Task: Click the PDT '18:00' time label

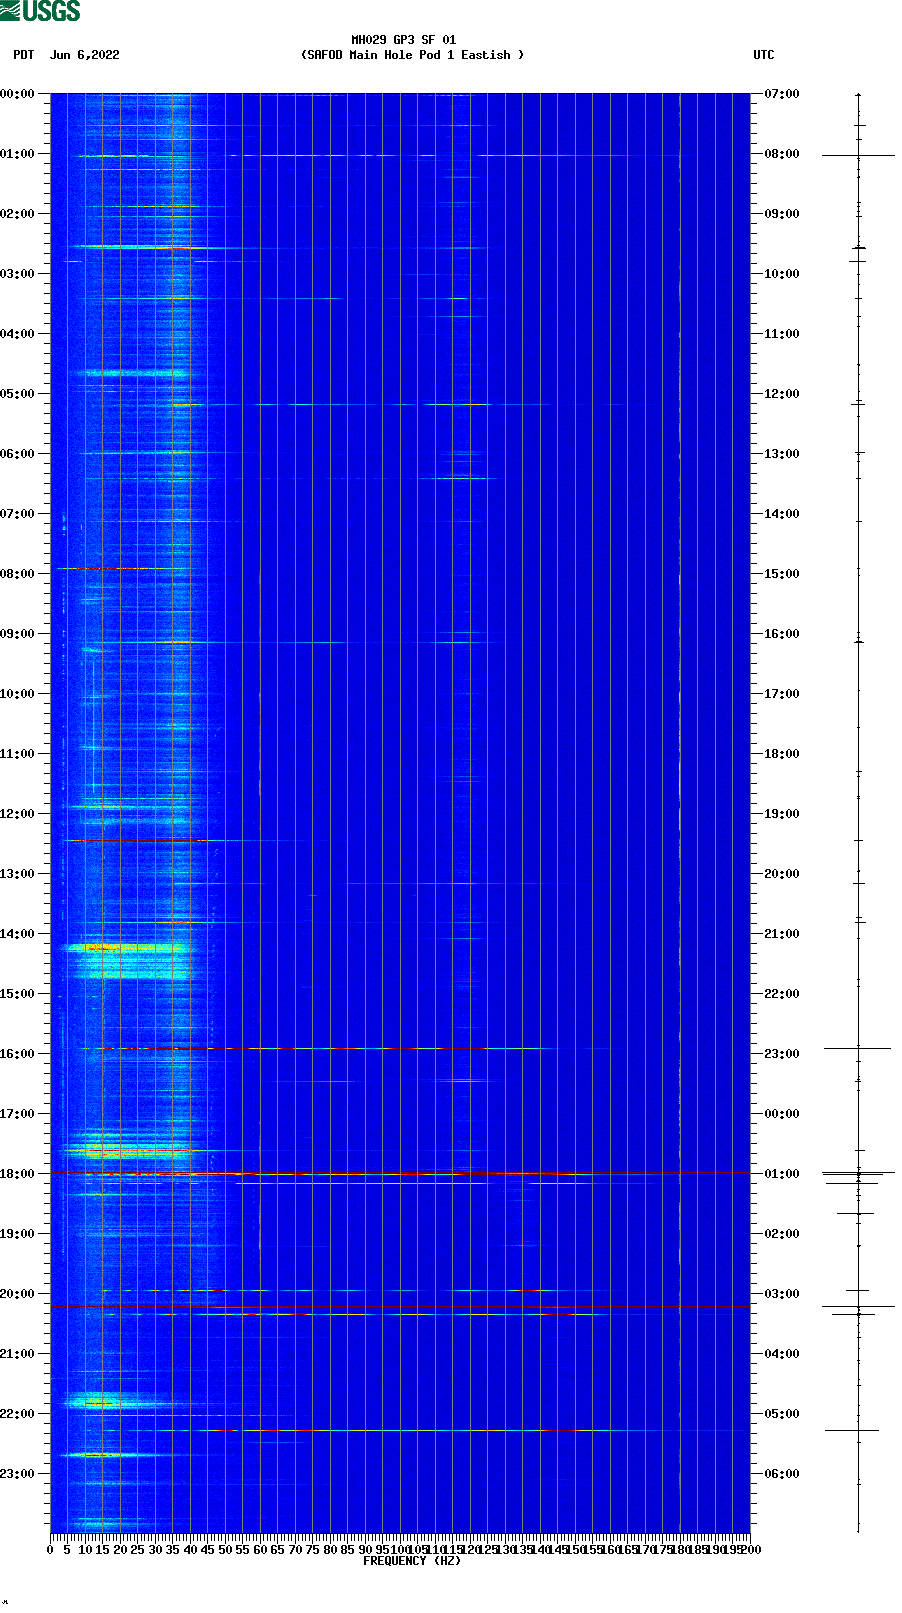Action: tap(17, 1174)
